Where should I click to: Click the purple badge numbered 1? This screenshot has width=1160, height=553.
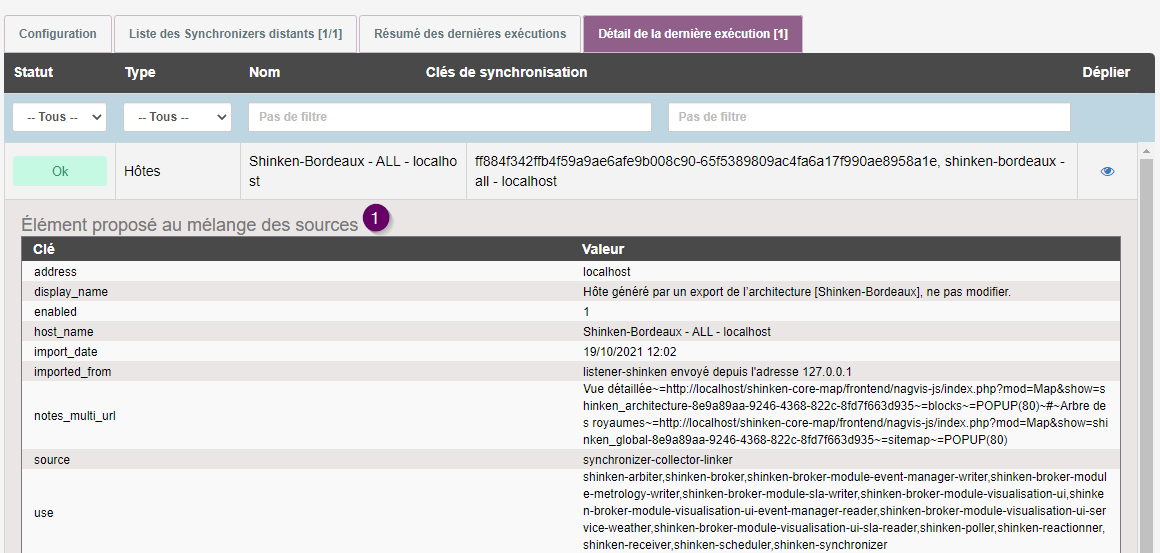tap(375, 220)
